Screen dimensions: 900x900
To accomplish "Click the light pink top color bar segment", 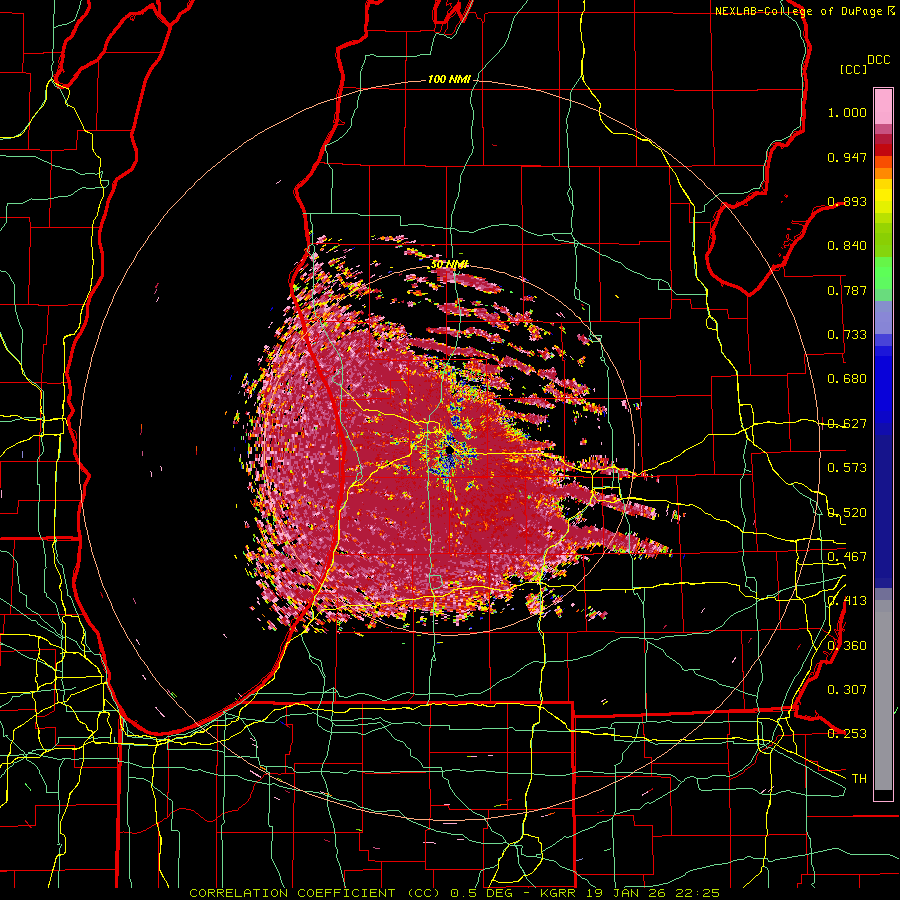I will [883, 106].
